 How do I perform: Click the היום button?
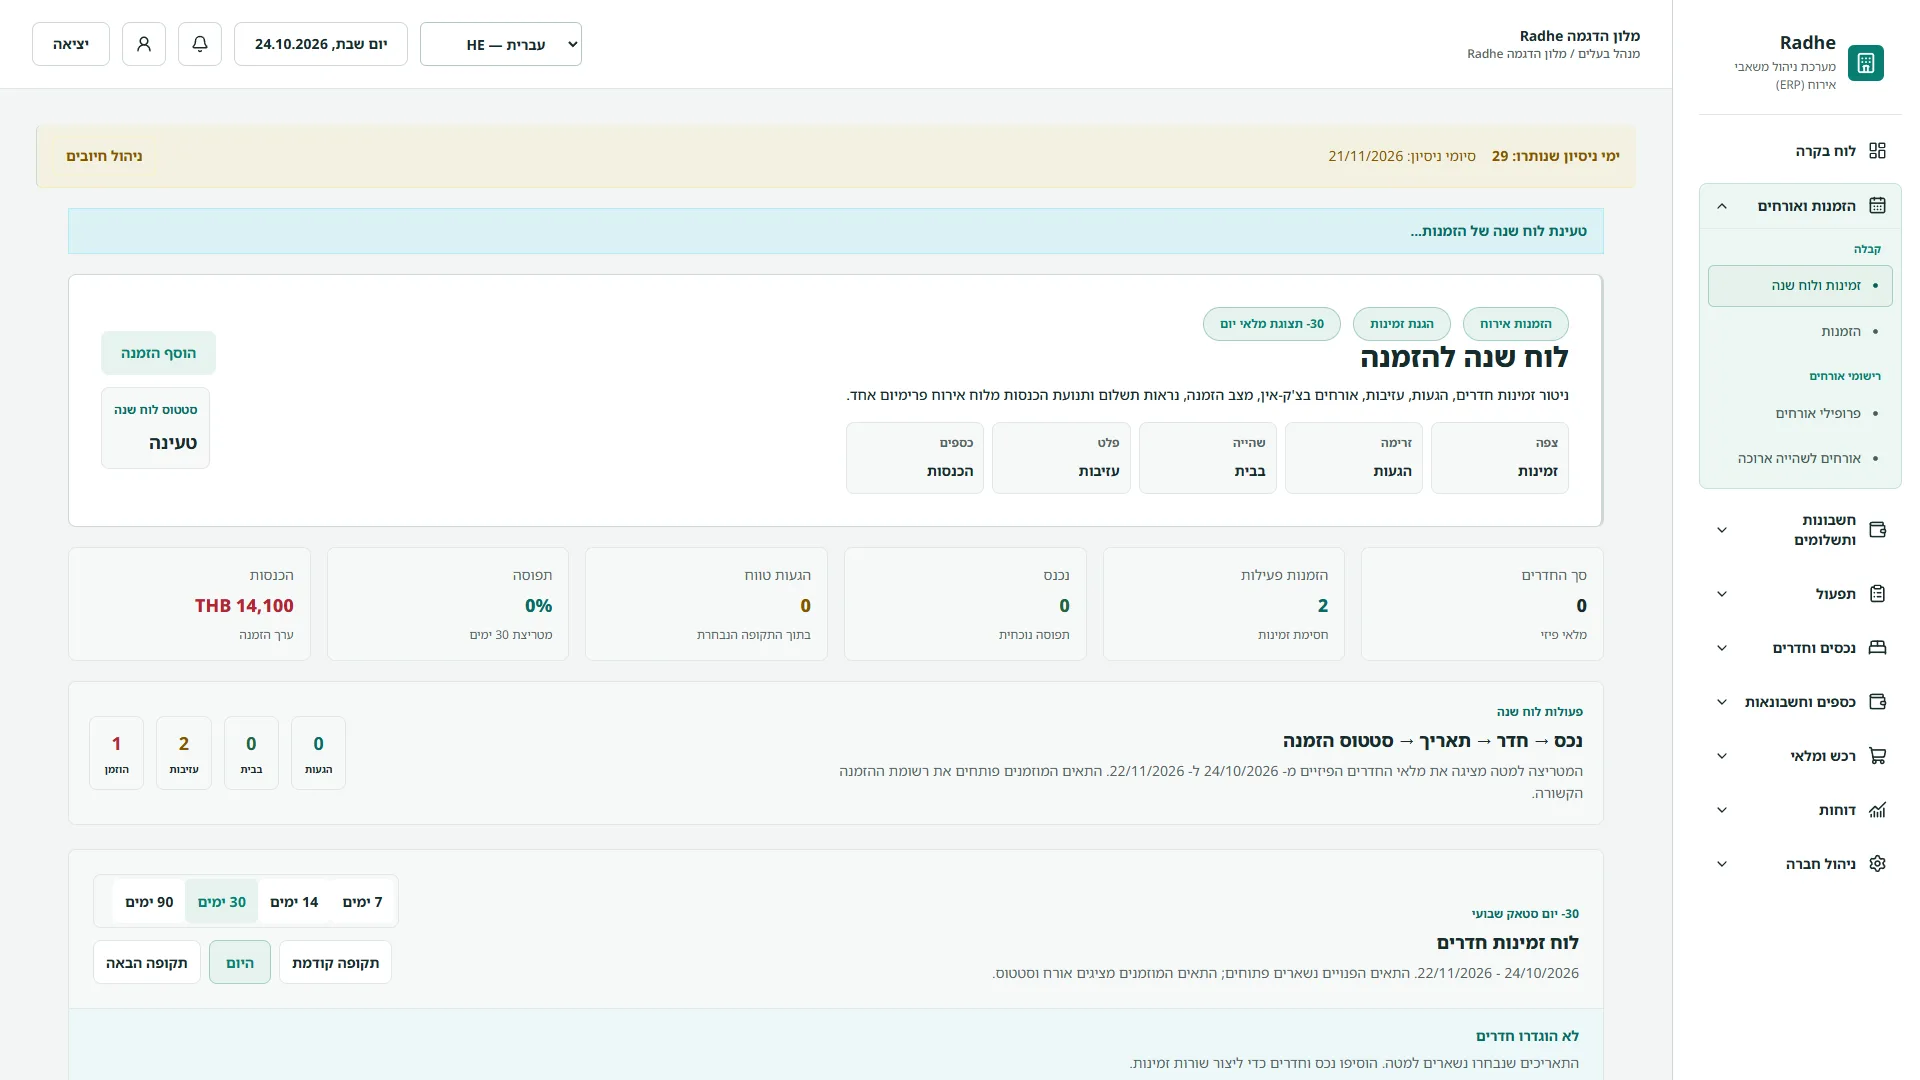[x=240, y=963]
